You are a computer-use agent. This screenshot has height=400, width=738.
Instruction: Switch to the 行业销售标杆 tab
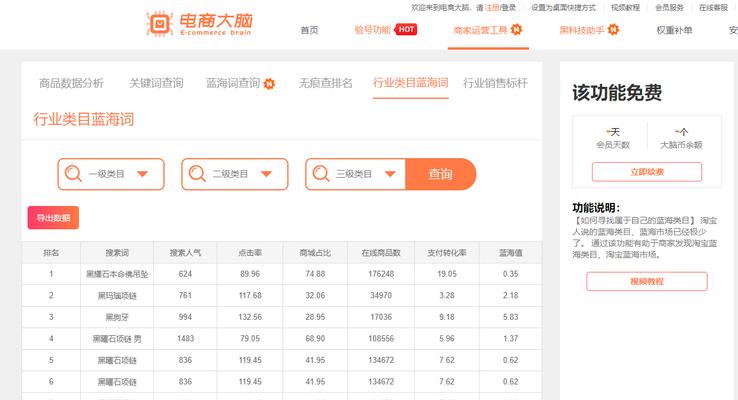tap(495, 83)
